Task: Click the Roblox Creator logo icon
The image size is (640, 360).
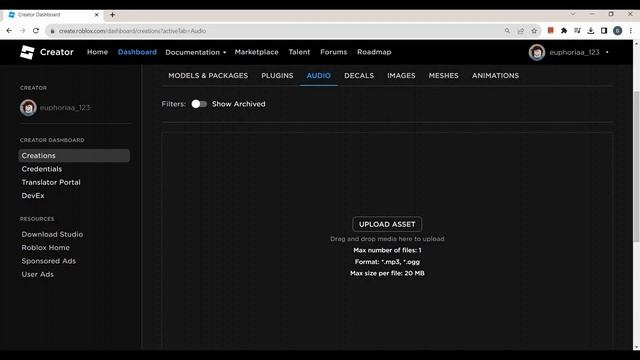Action: coord(27,52)
